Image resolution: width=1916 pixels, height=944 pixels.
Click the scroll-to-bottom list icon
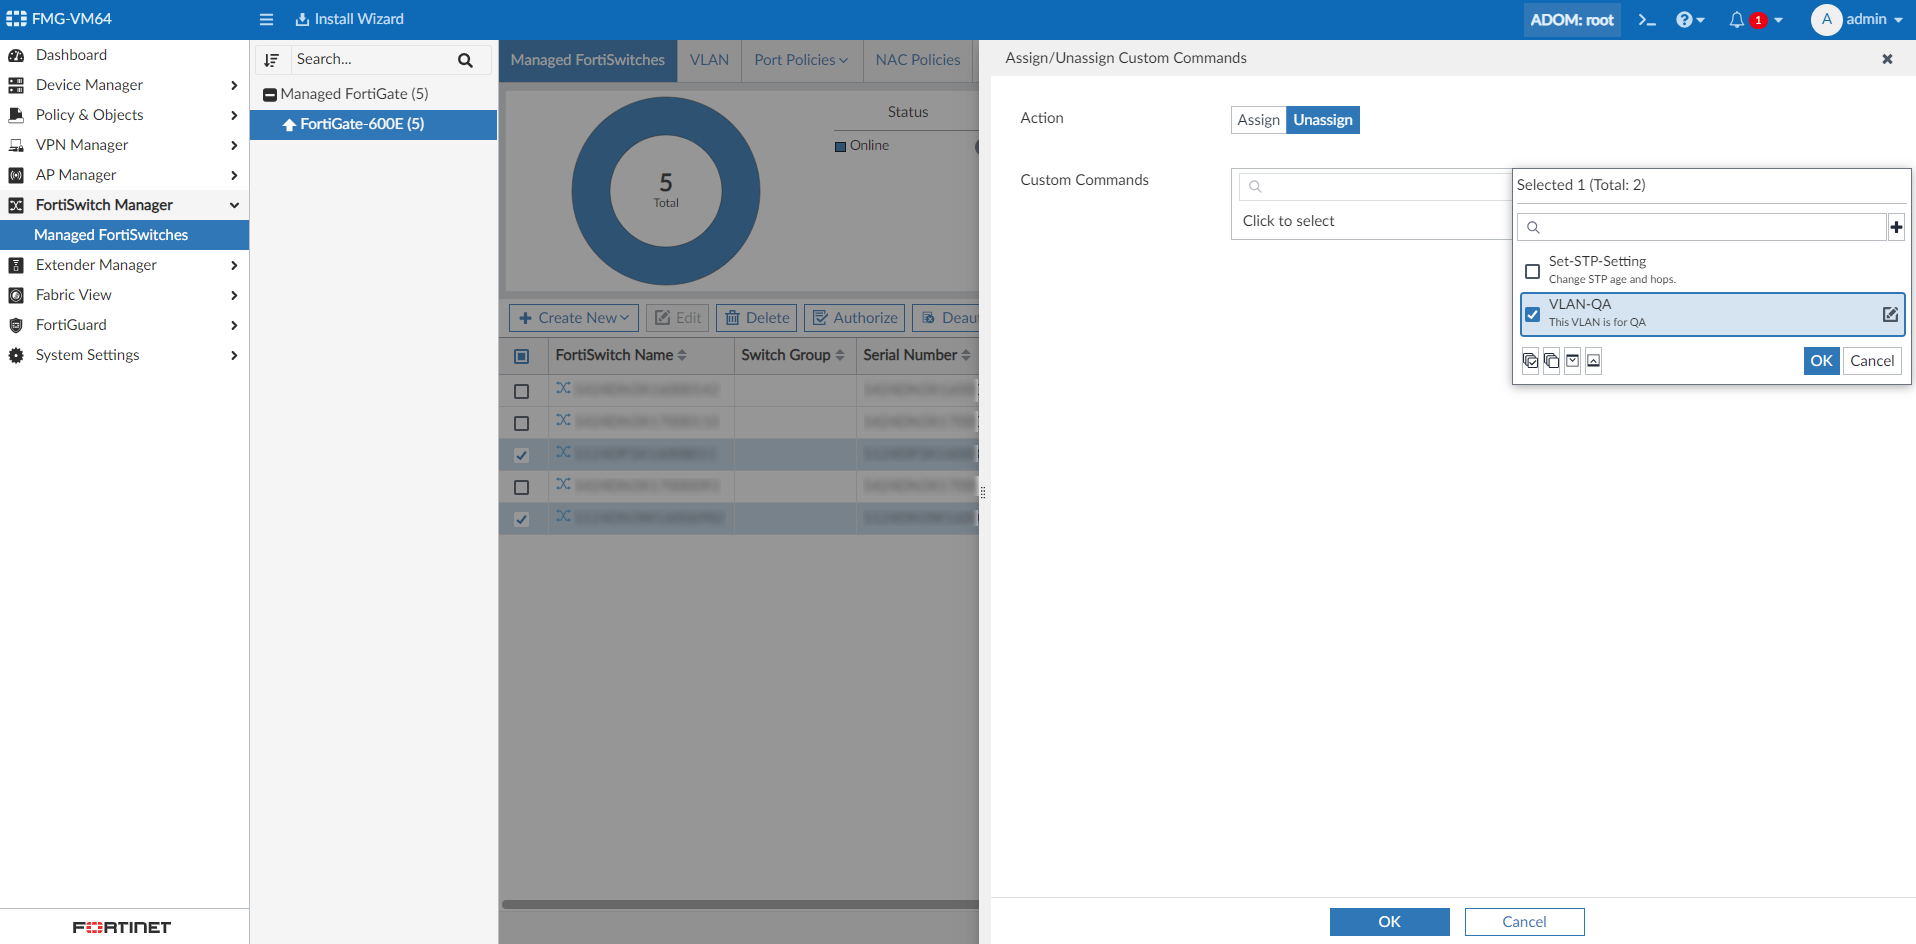point(1572,361)
